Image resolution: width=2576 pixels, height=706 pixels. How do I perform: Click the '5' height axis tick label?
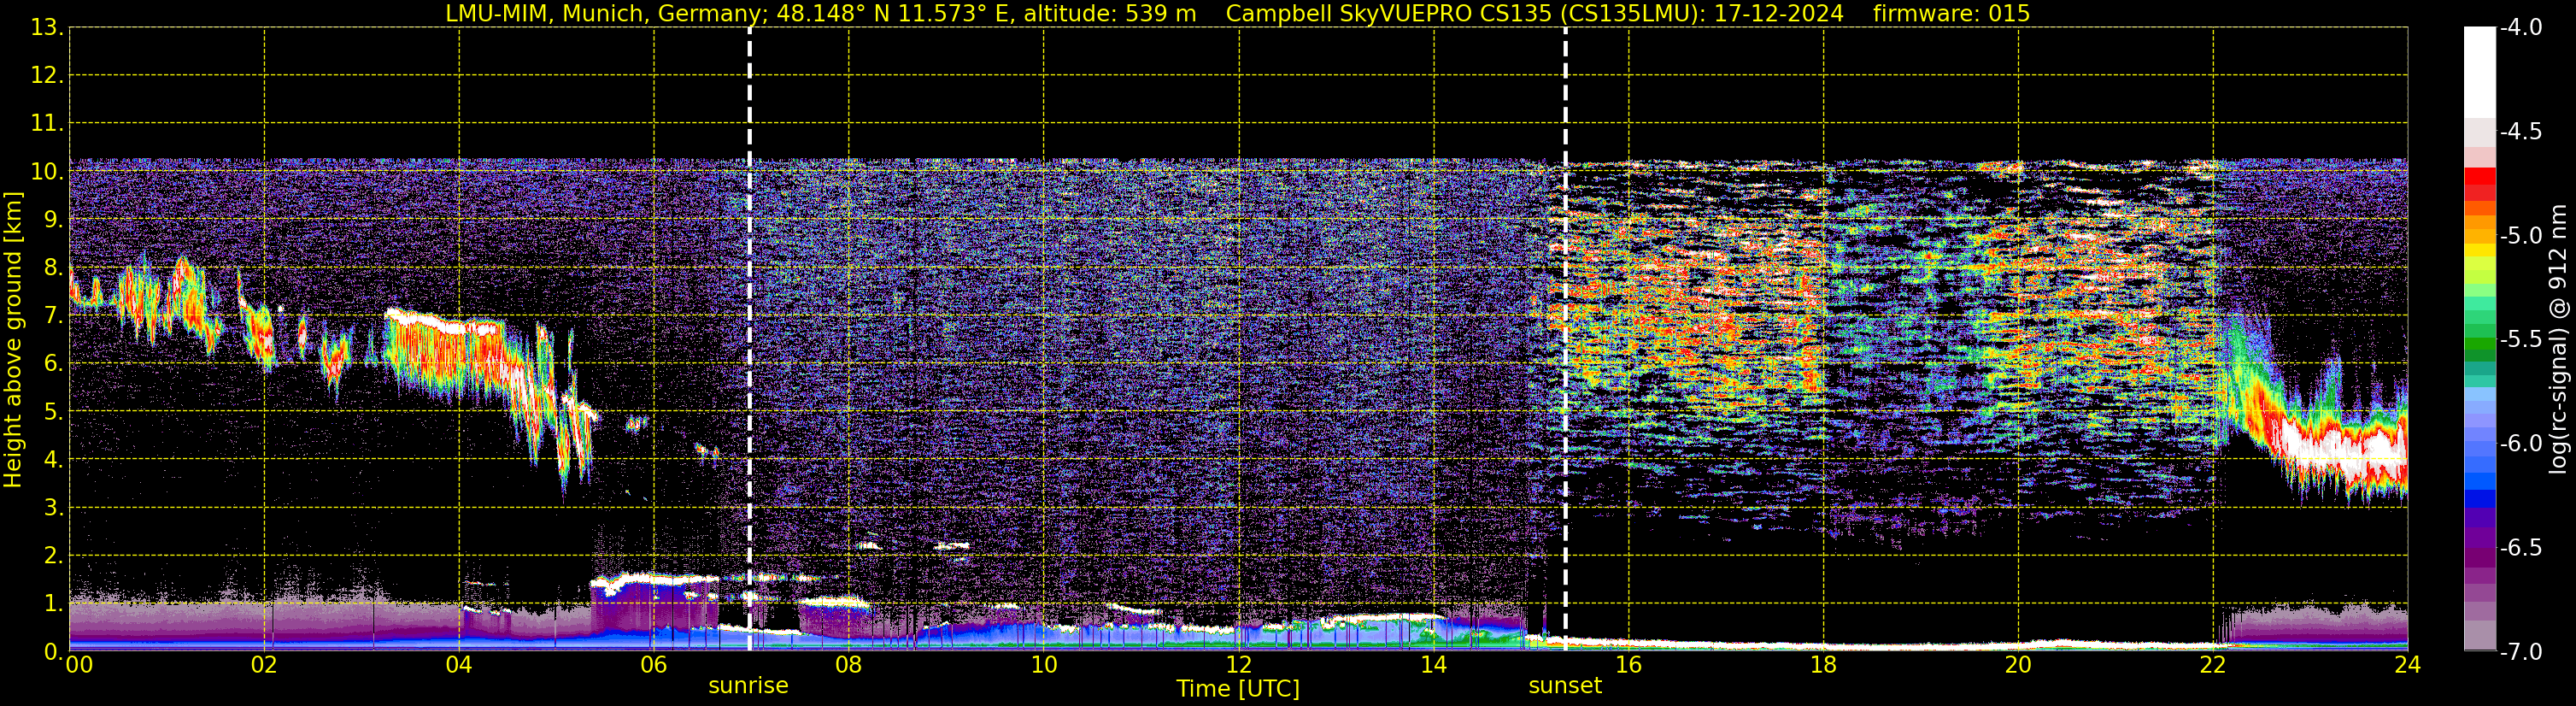tap(53, 412)
